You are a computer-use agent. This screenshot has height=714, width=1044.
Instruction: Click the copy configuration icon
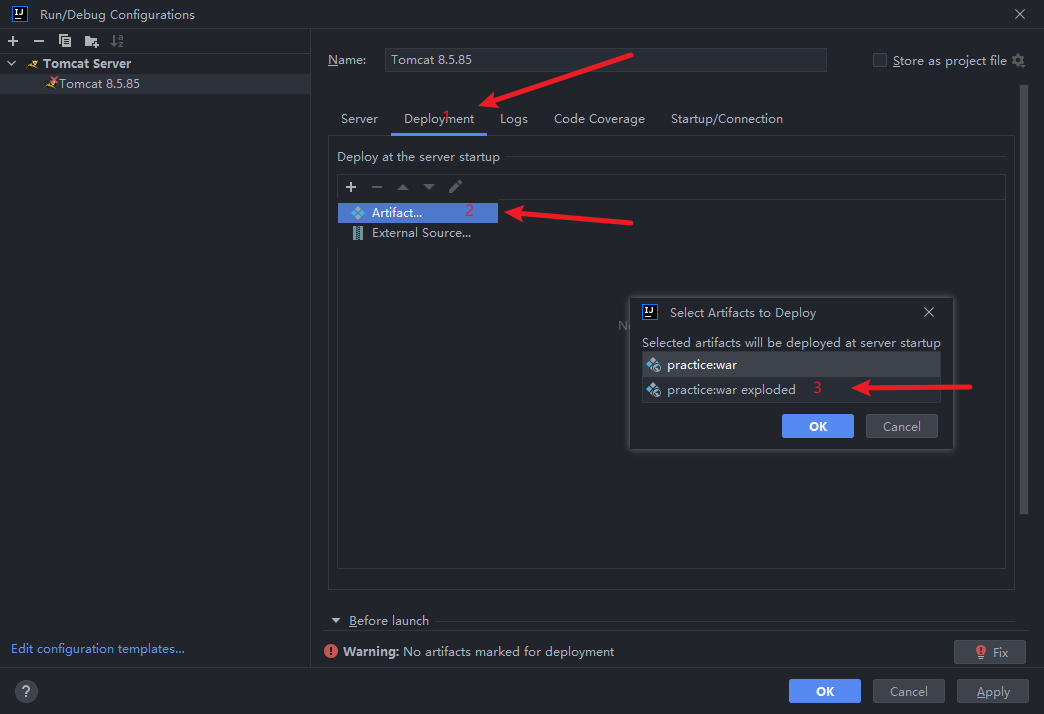coord(65,41)
